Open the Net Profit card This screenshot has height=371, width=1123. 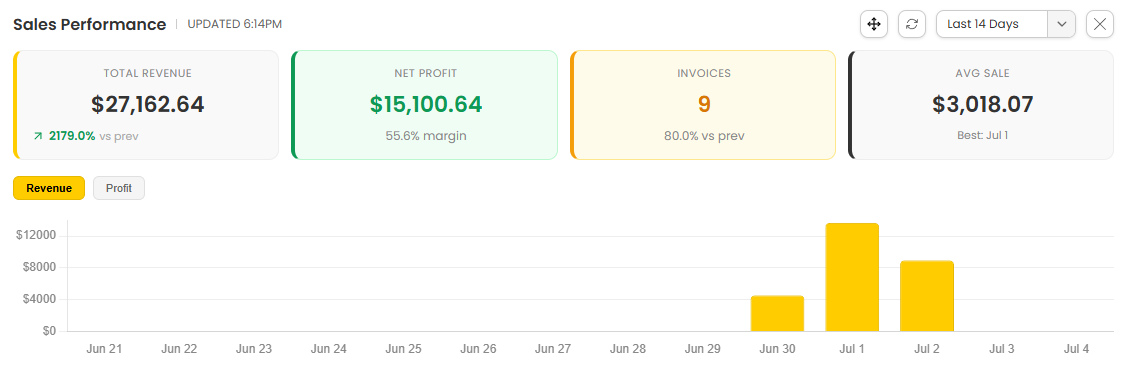coord(425,105)
